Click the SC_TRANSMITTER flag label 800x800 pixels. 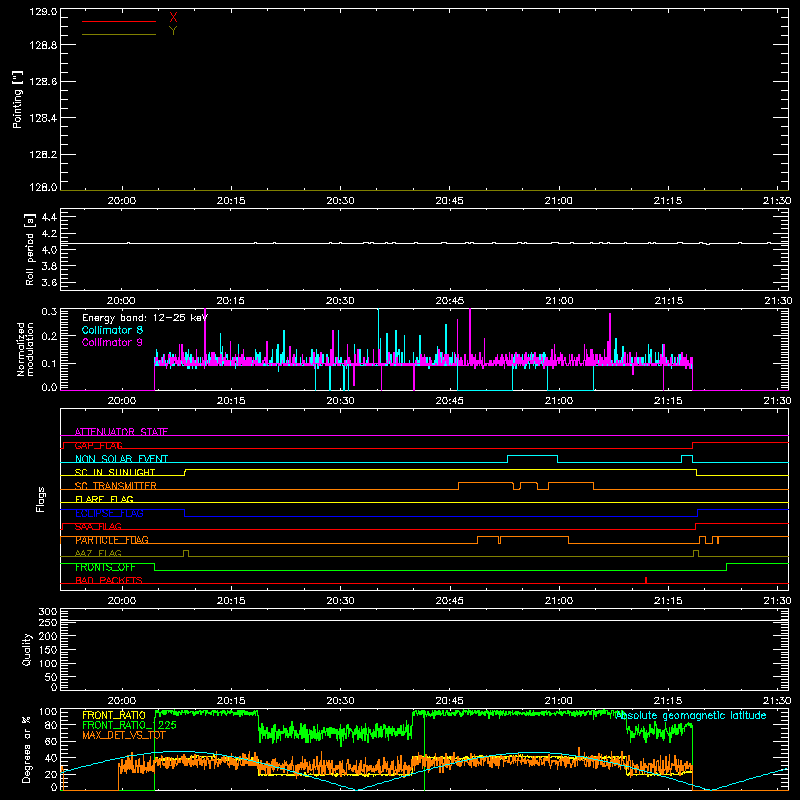tap(116, 486)
